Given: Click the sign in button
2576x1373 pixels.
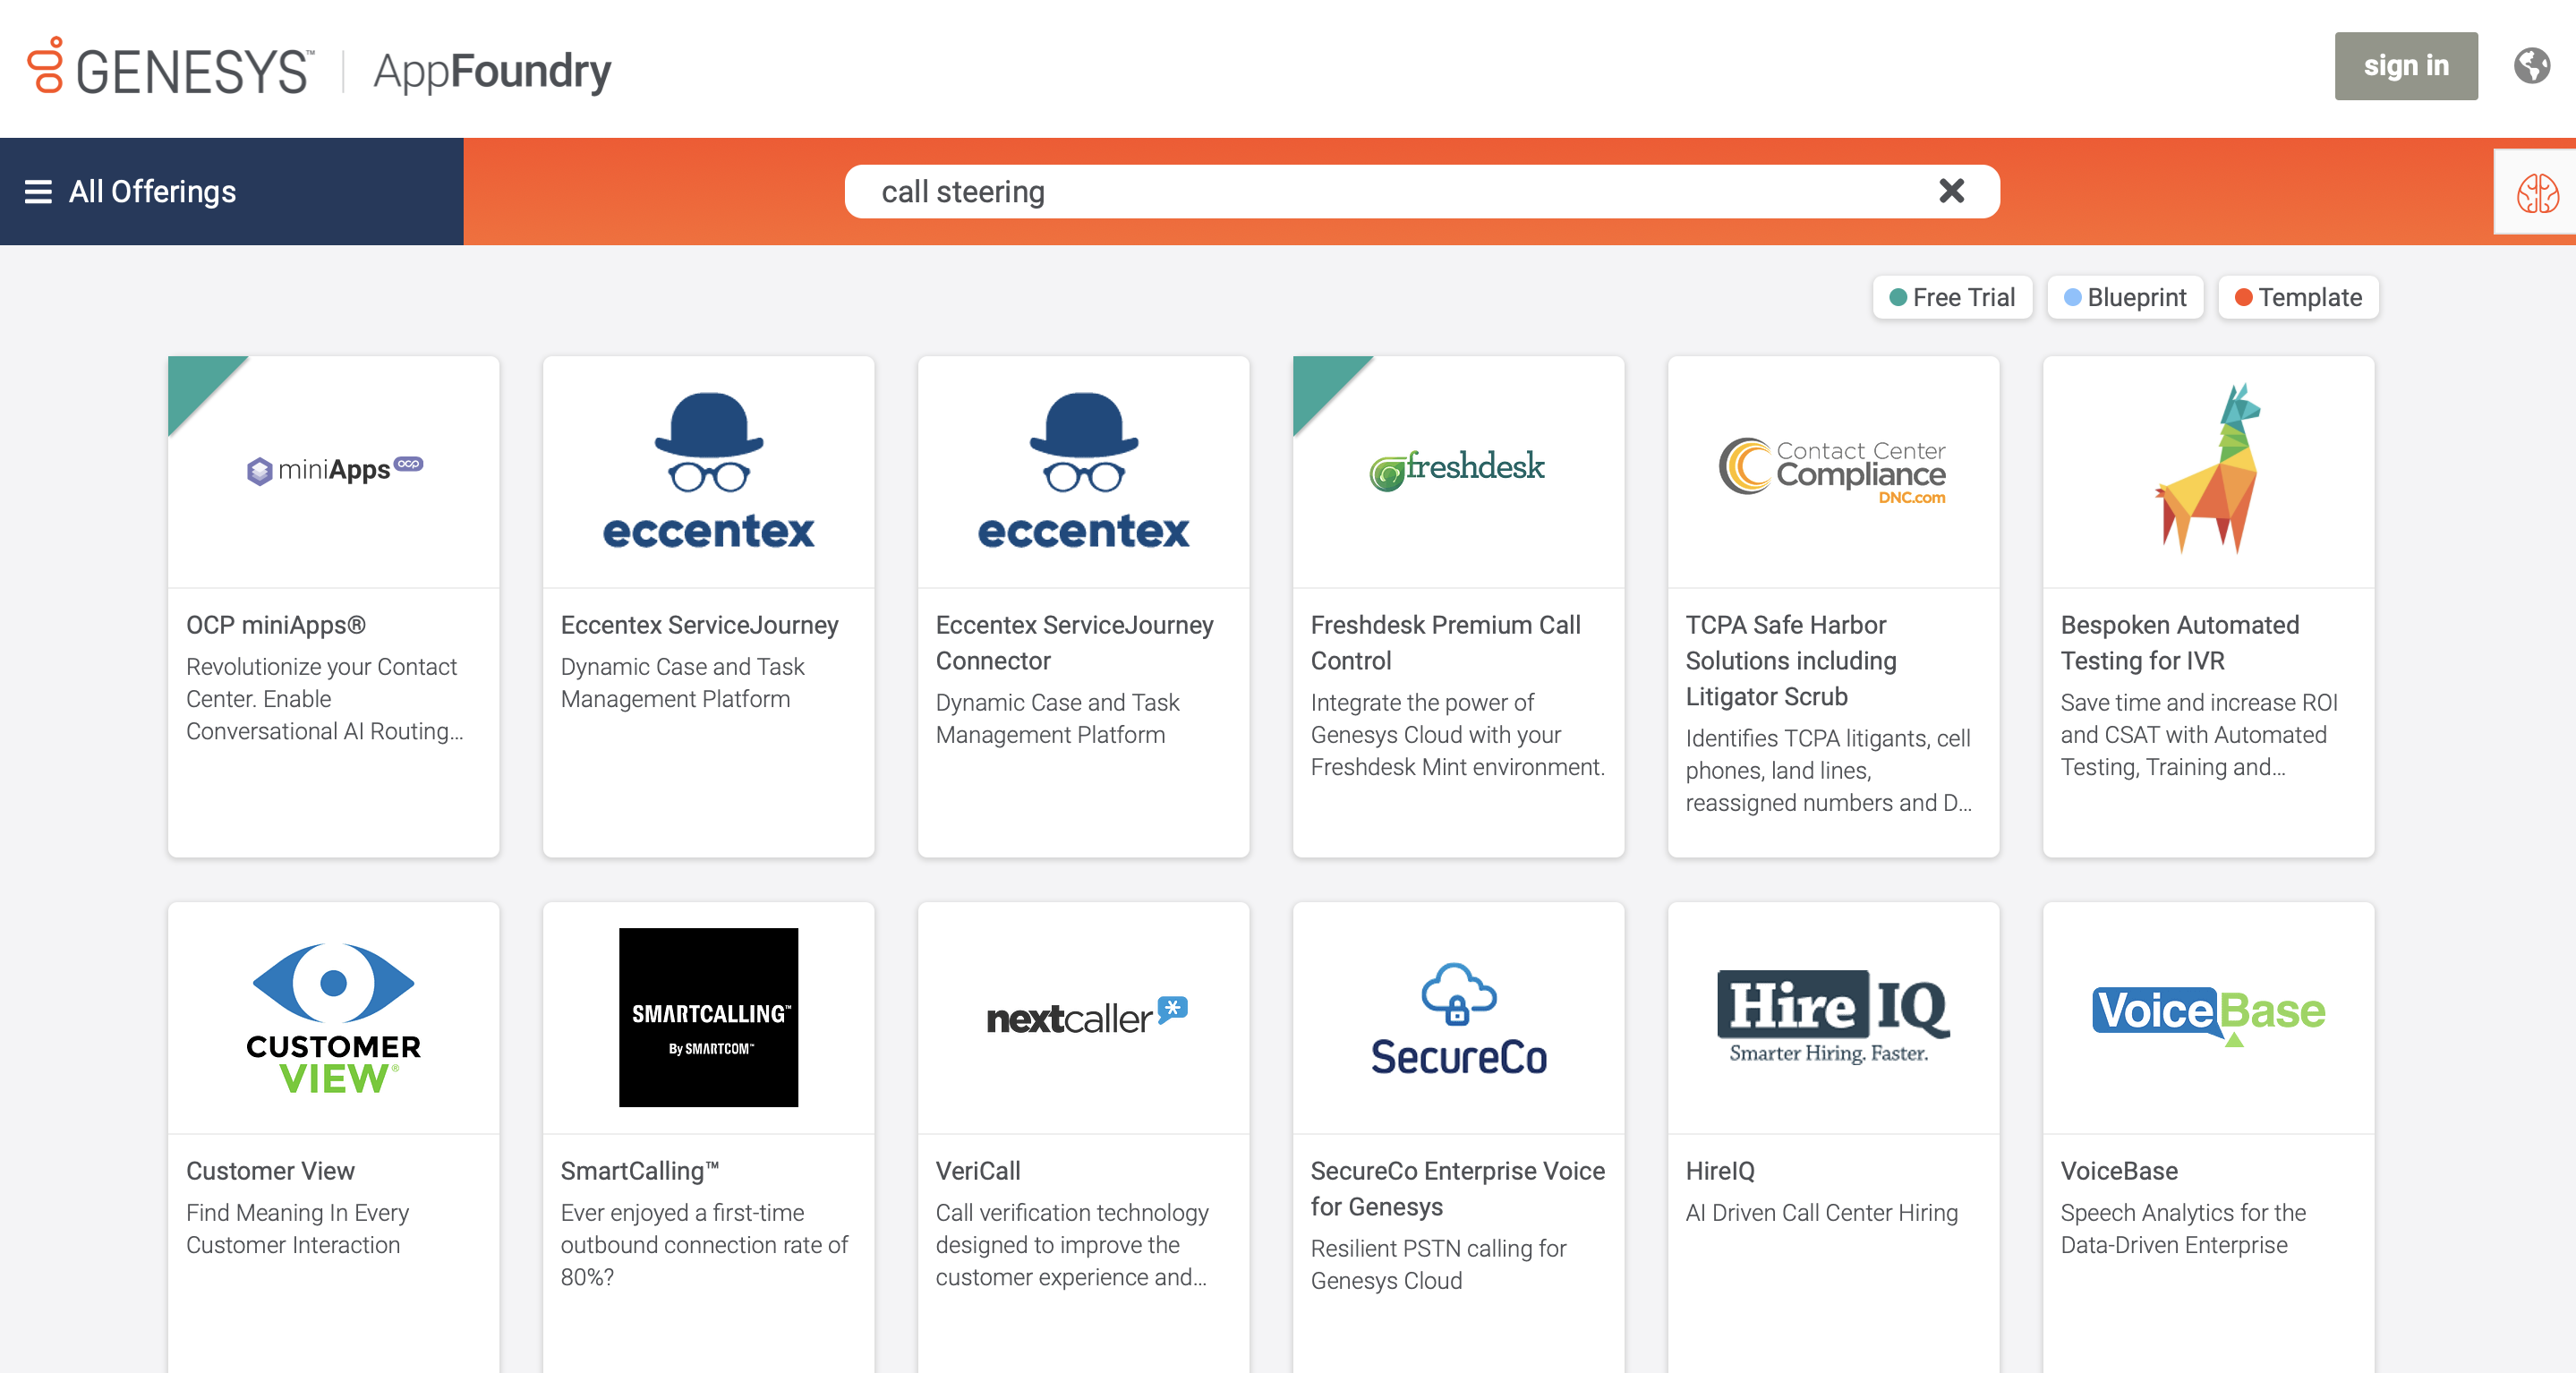Looking at the screenshot, I should coord(2405,66).
